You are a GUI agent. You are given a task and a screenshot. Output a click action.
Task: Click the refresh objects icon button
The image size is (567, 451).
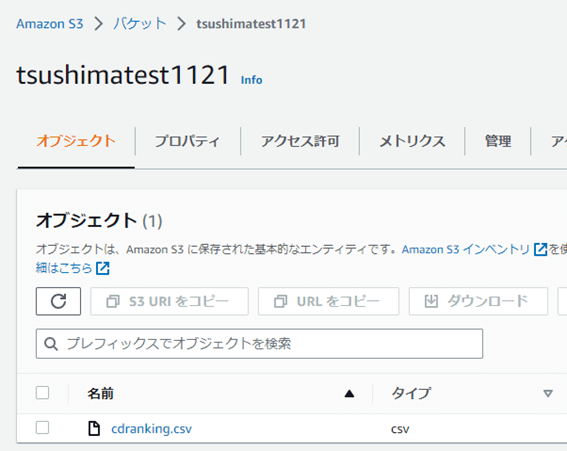pos(58,301)
